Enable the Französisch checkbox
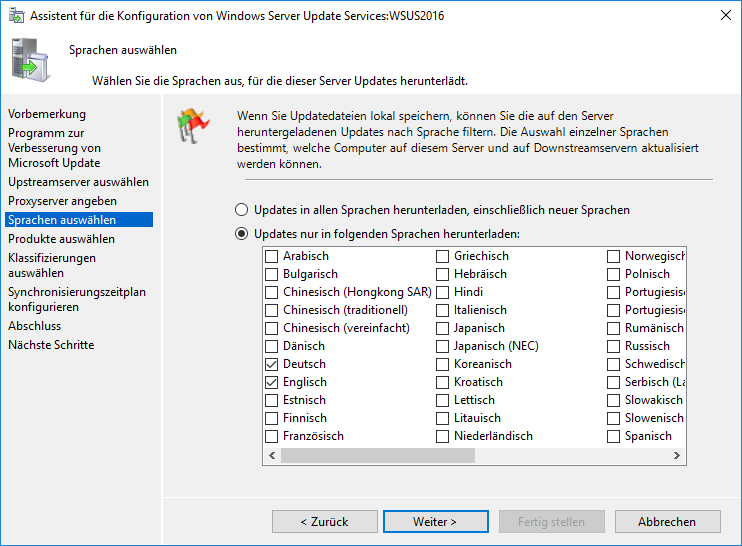Image resolution: width=742 pixels, height=546 pixels. [x=272, y=436]
